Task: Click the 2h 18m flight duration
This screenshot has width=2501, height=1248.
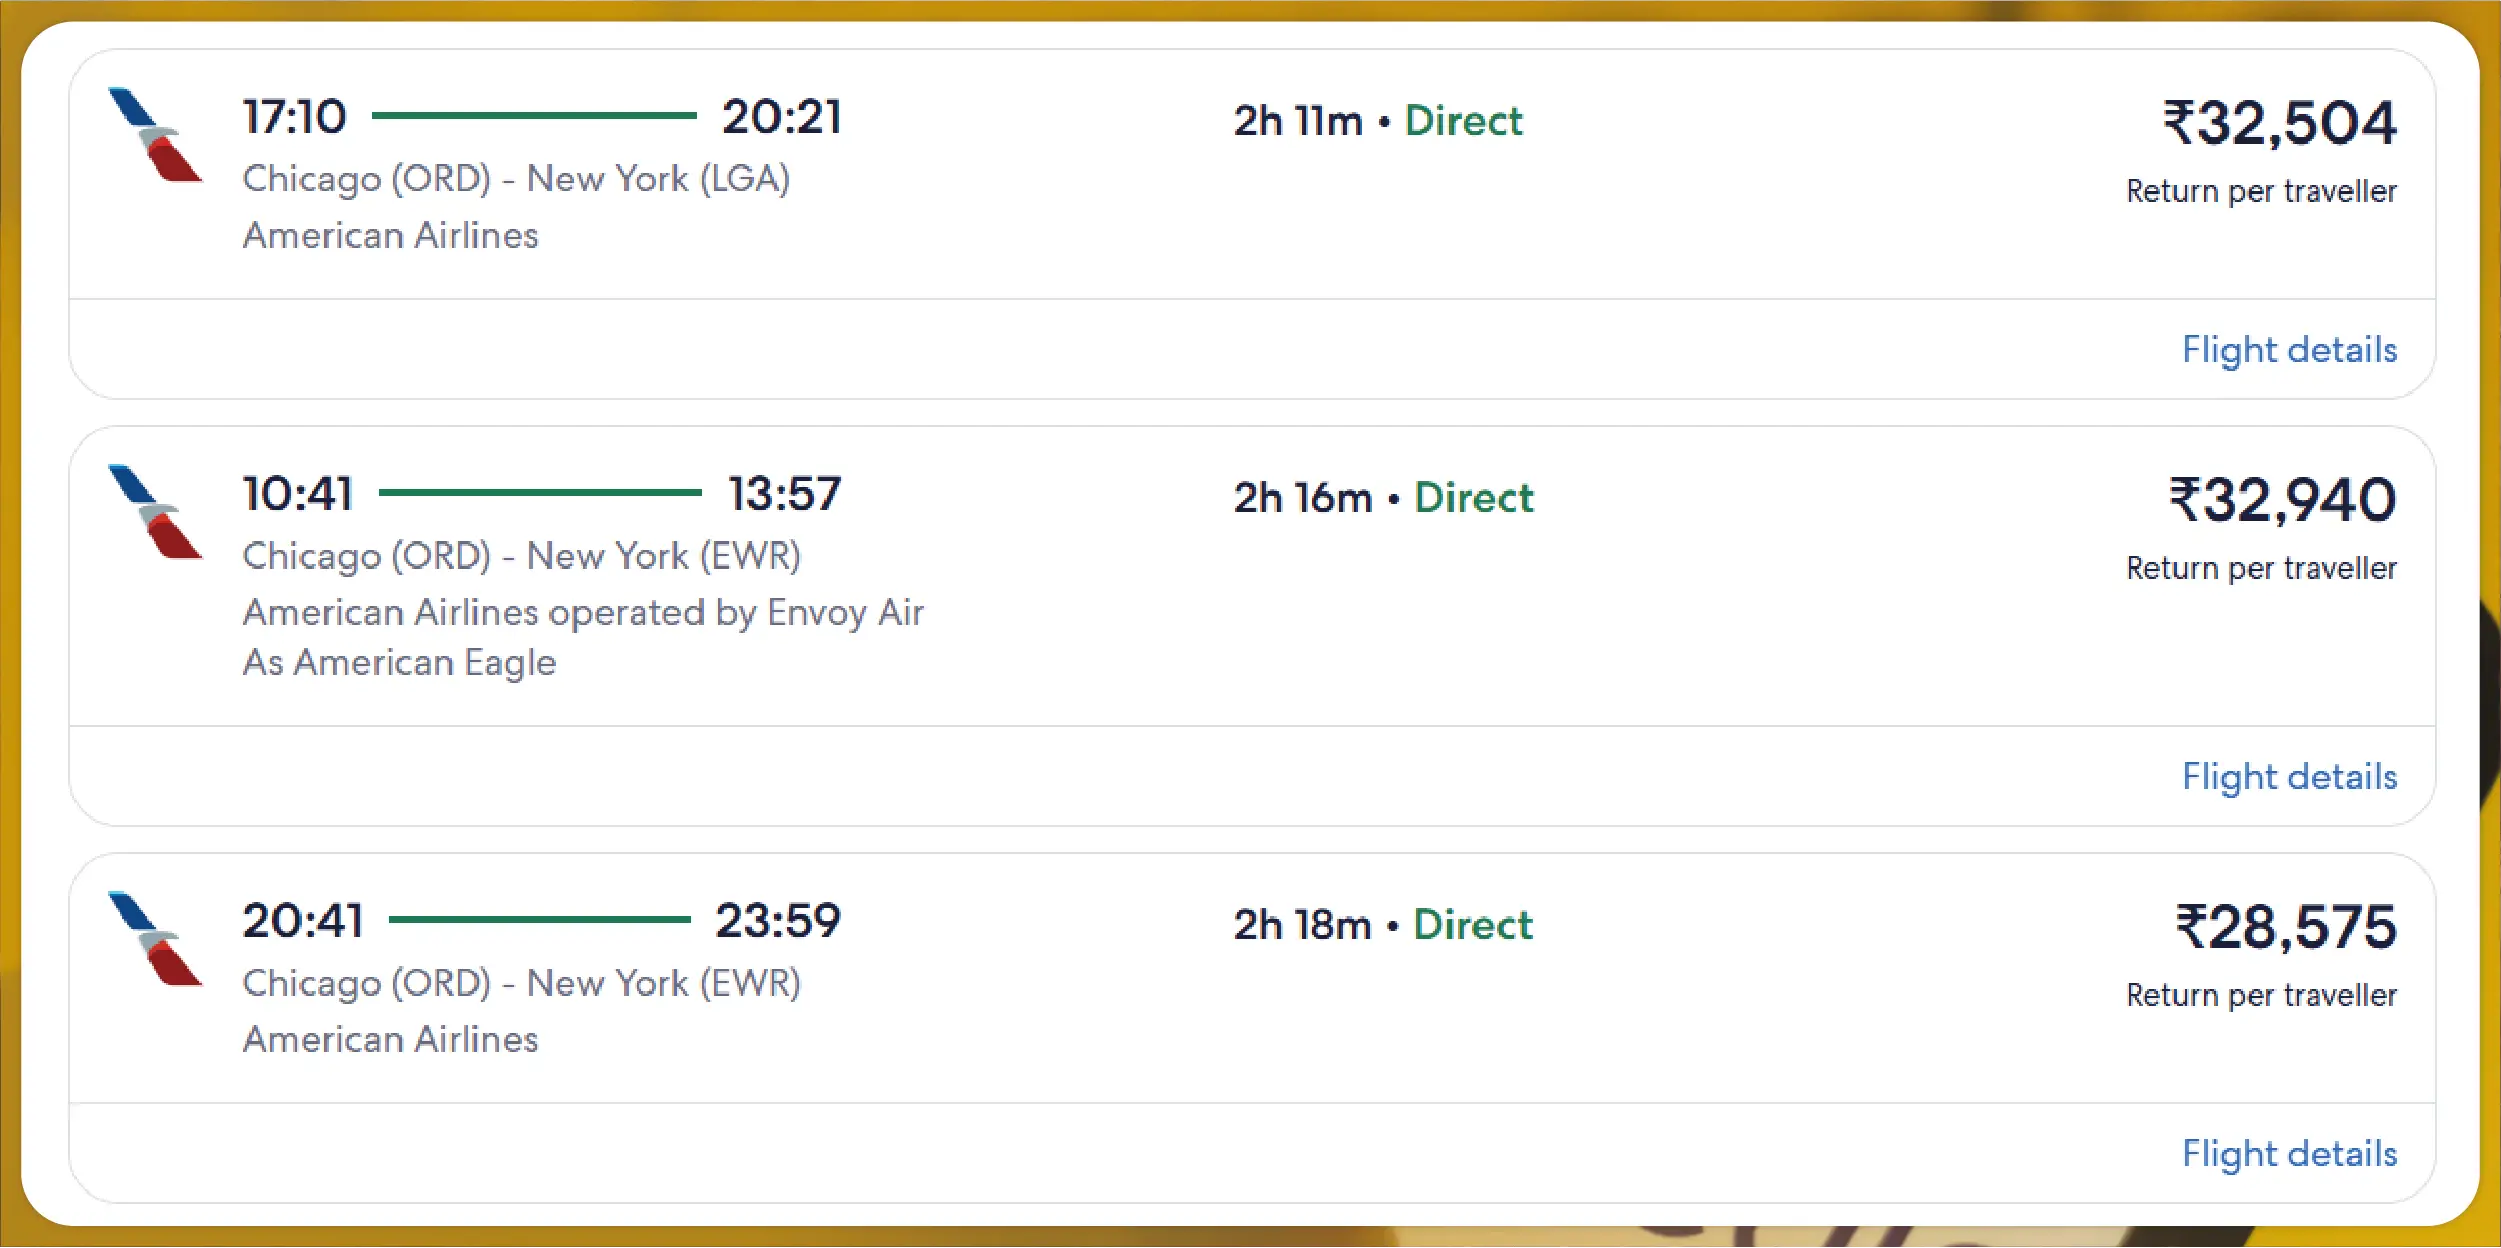Action: [x=1302, y=925]
